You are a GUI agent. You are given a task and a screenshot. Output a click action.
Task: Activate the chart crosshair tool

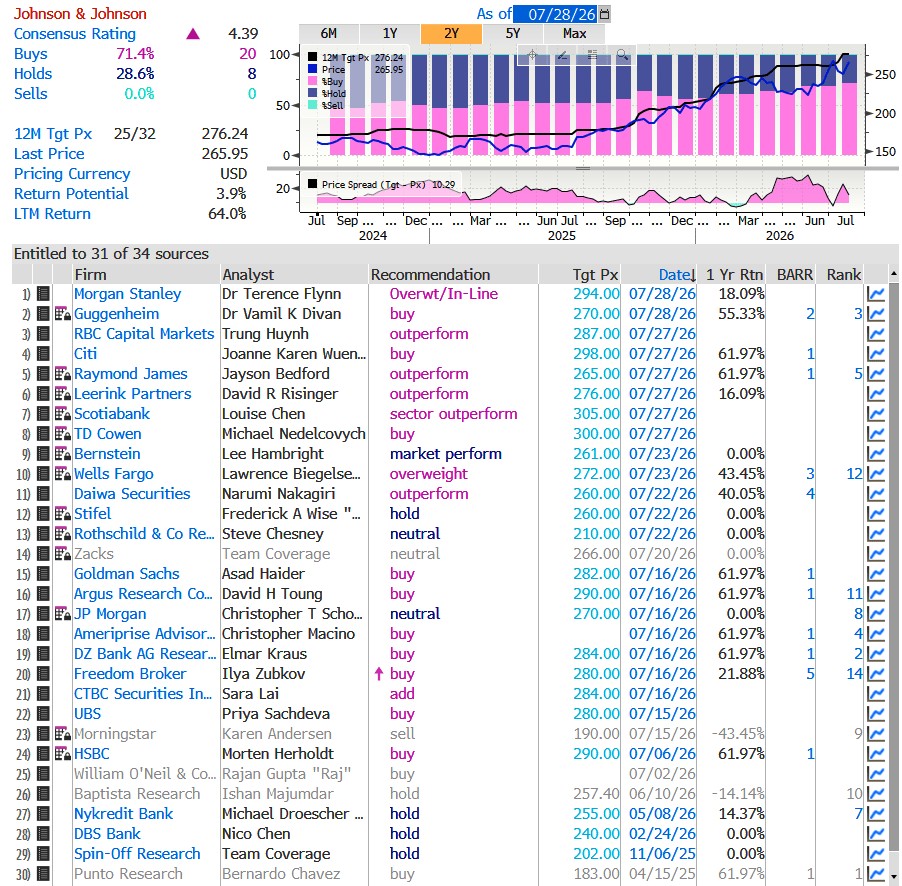coord(532,55)
